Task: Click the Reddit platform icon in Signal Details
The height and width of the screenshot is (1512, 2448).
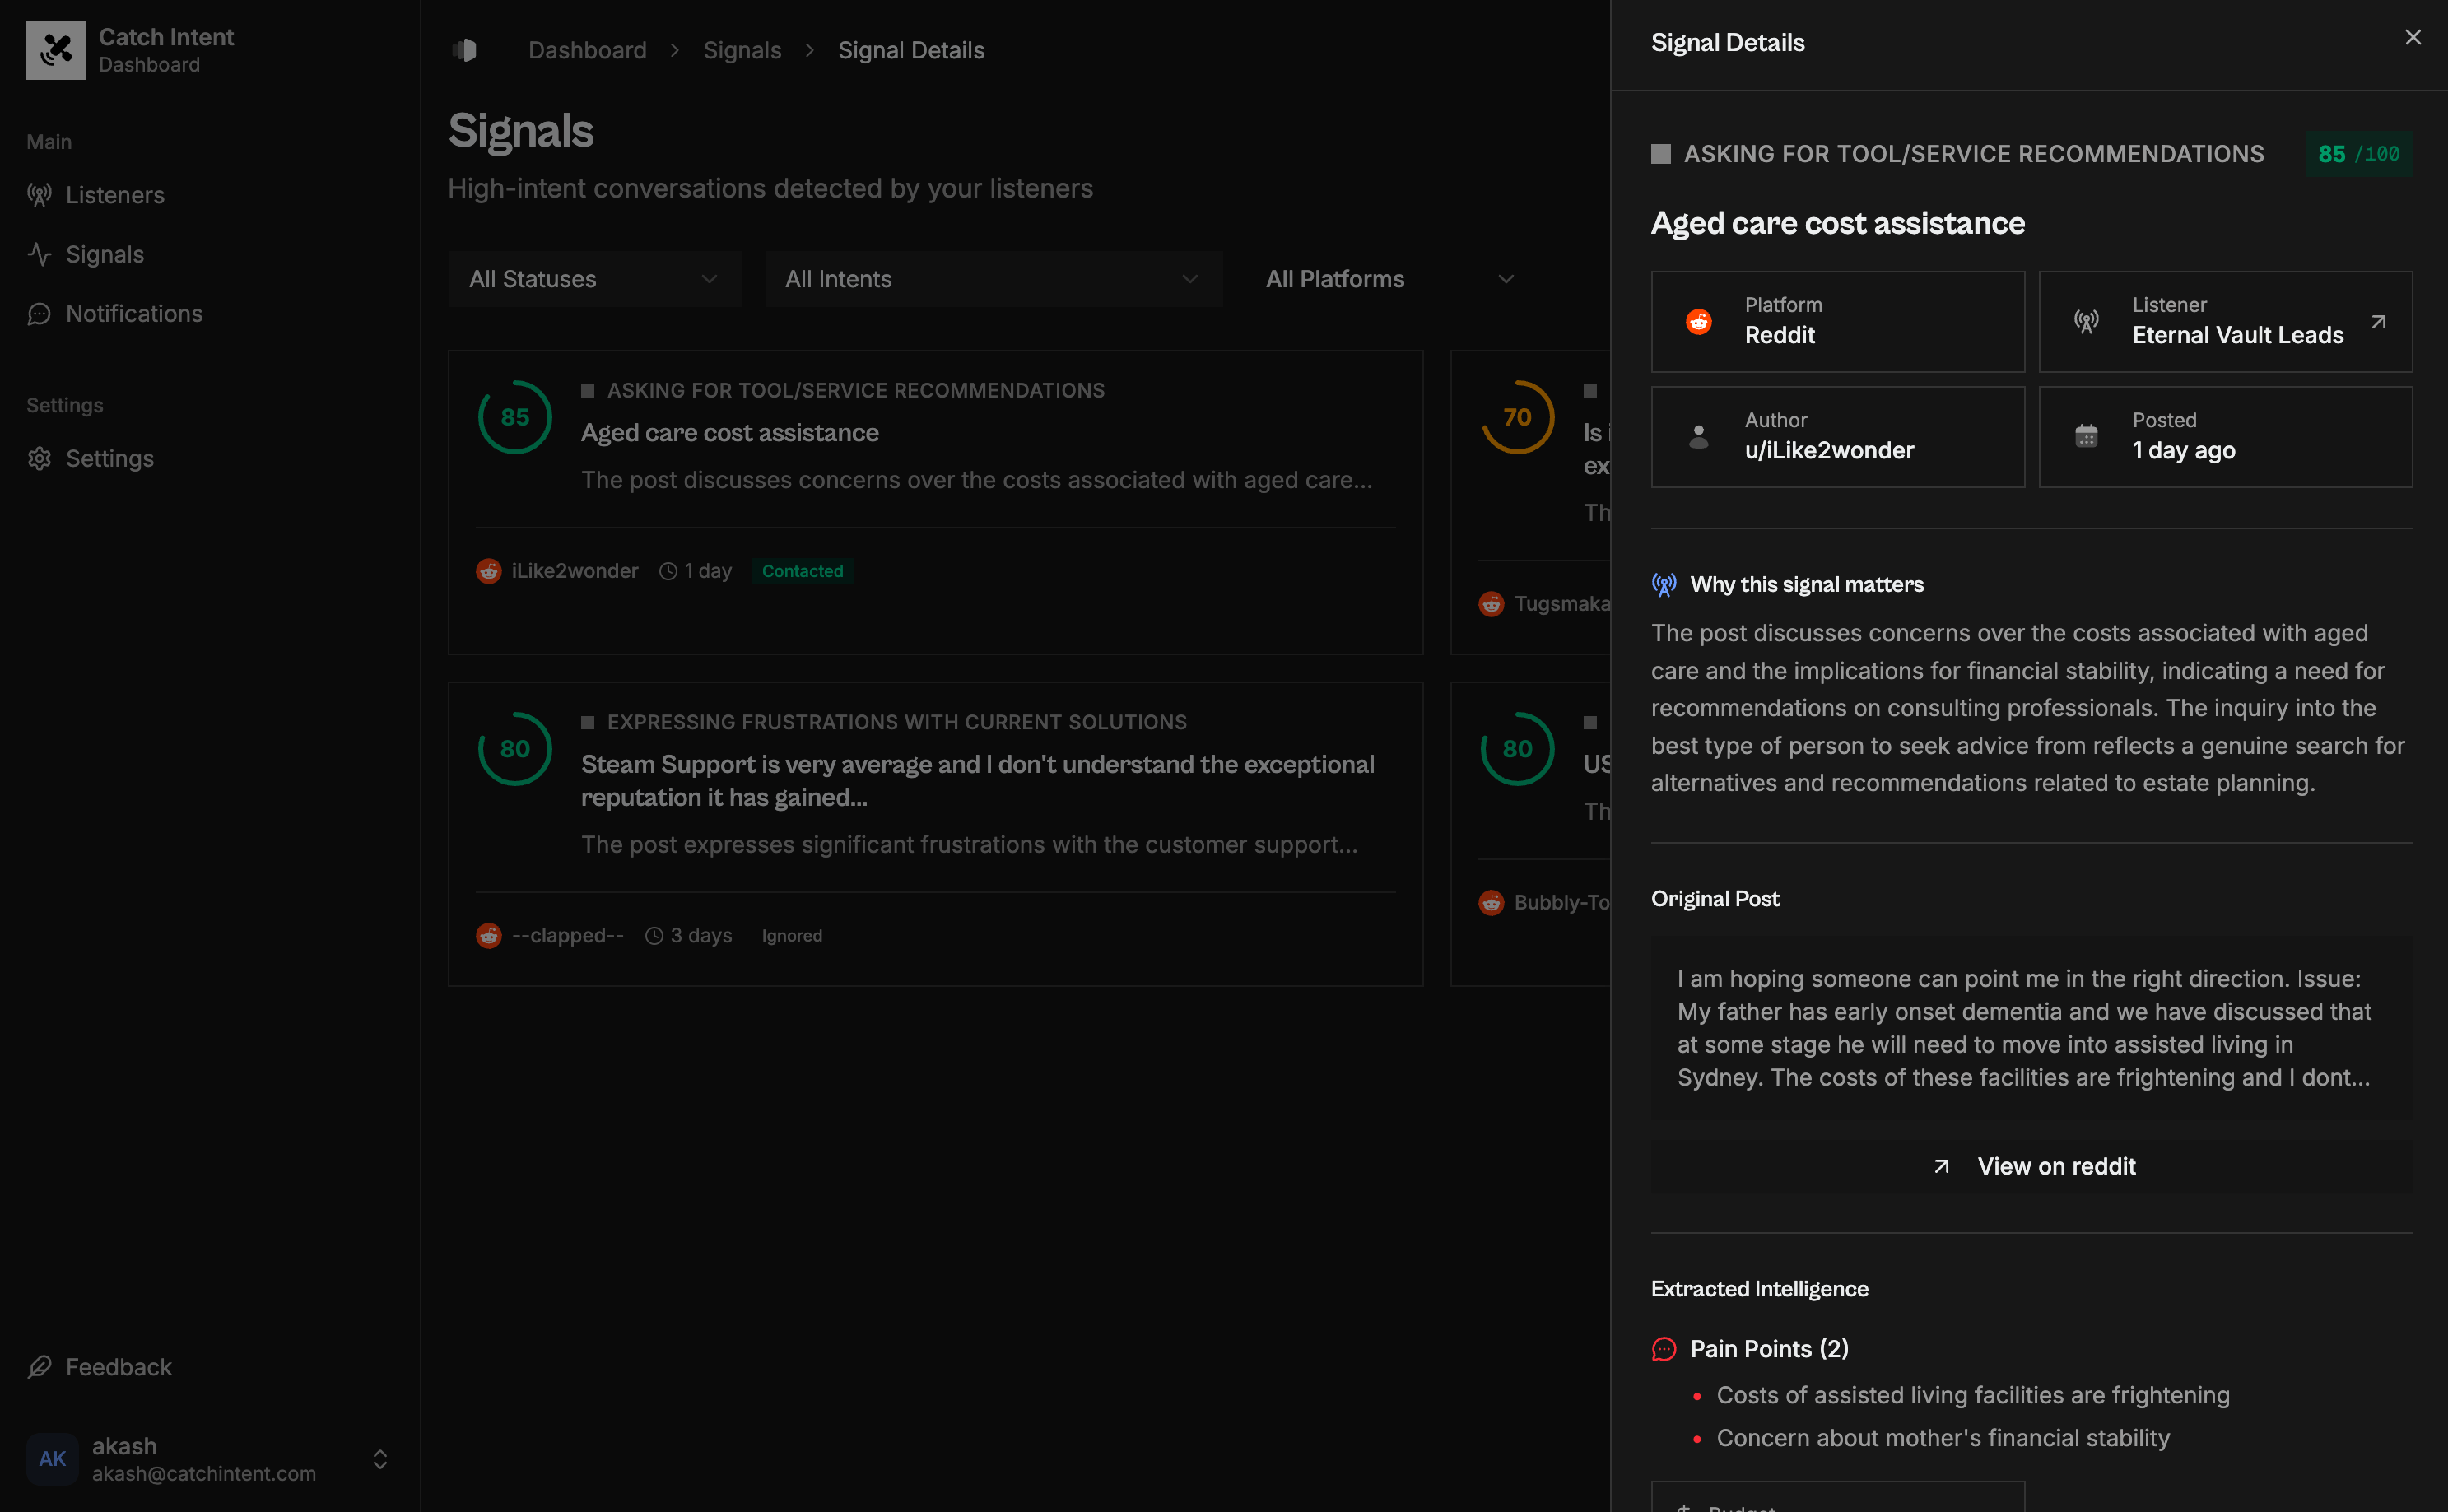Action: tap(1699, 321)
